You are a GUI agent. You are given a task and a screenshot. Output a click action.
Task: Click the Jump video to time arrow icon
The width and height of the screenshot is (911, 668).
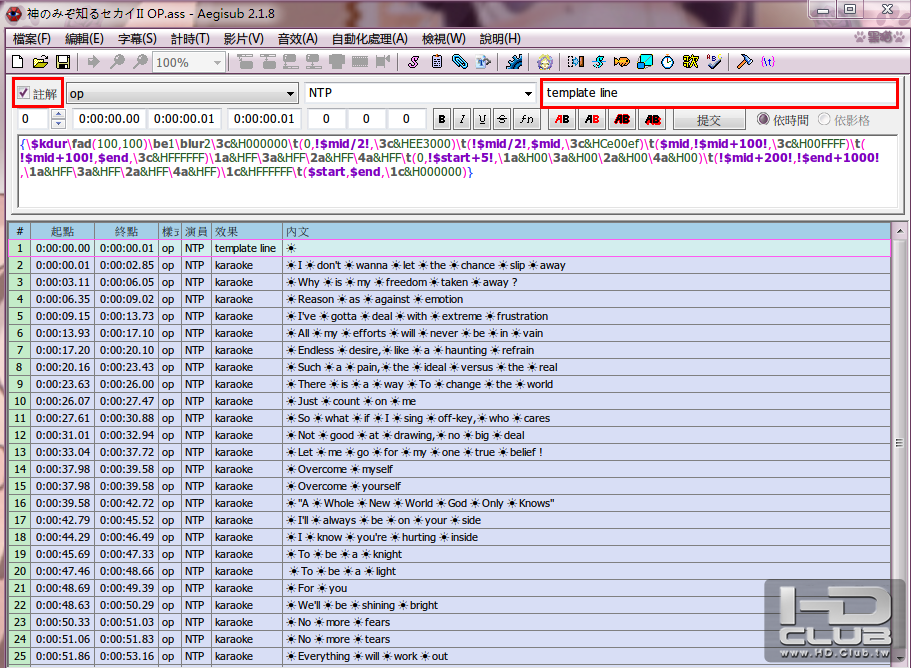coord(94,62)
